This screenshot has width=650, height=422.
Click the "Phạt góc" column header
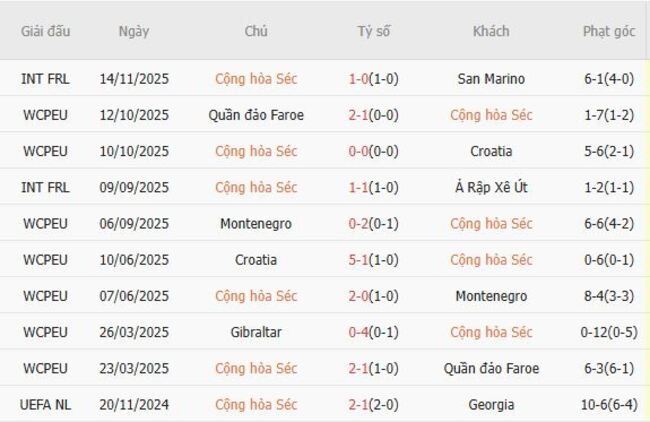pos(609,31)
